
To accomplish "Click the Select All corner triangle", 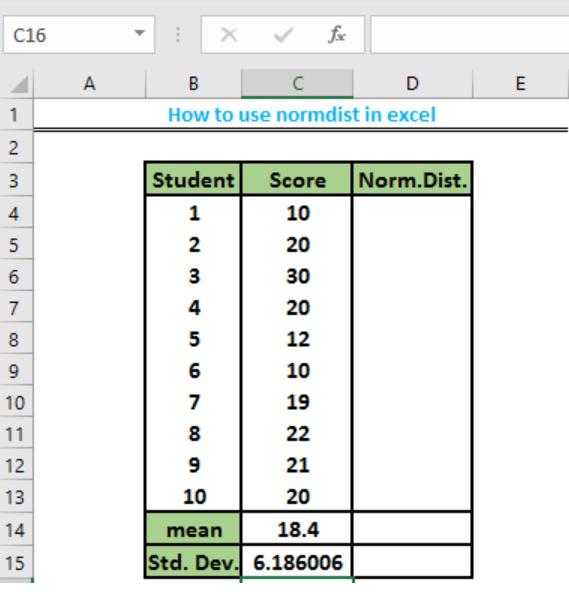I will tap(20, 84).
